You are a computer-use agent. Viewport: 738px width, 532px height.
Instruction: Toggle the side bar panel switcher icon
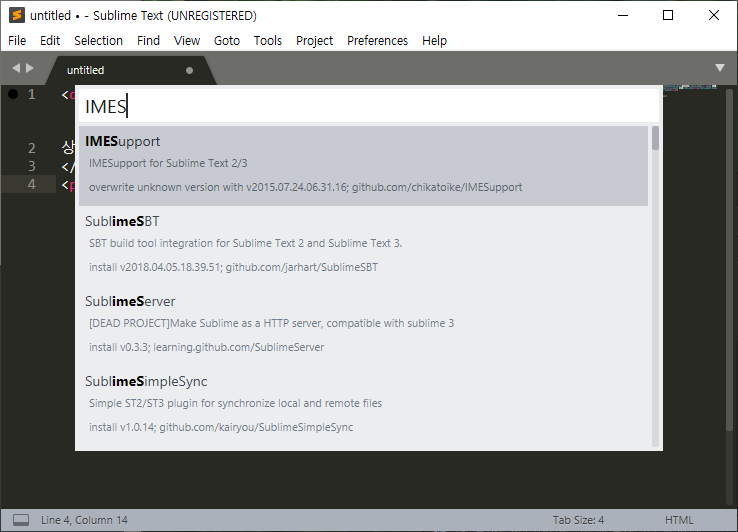pyautogui.click(x=21, y=520)
